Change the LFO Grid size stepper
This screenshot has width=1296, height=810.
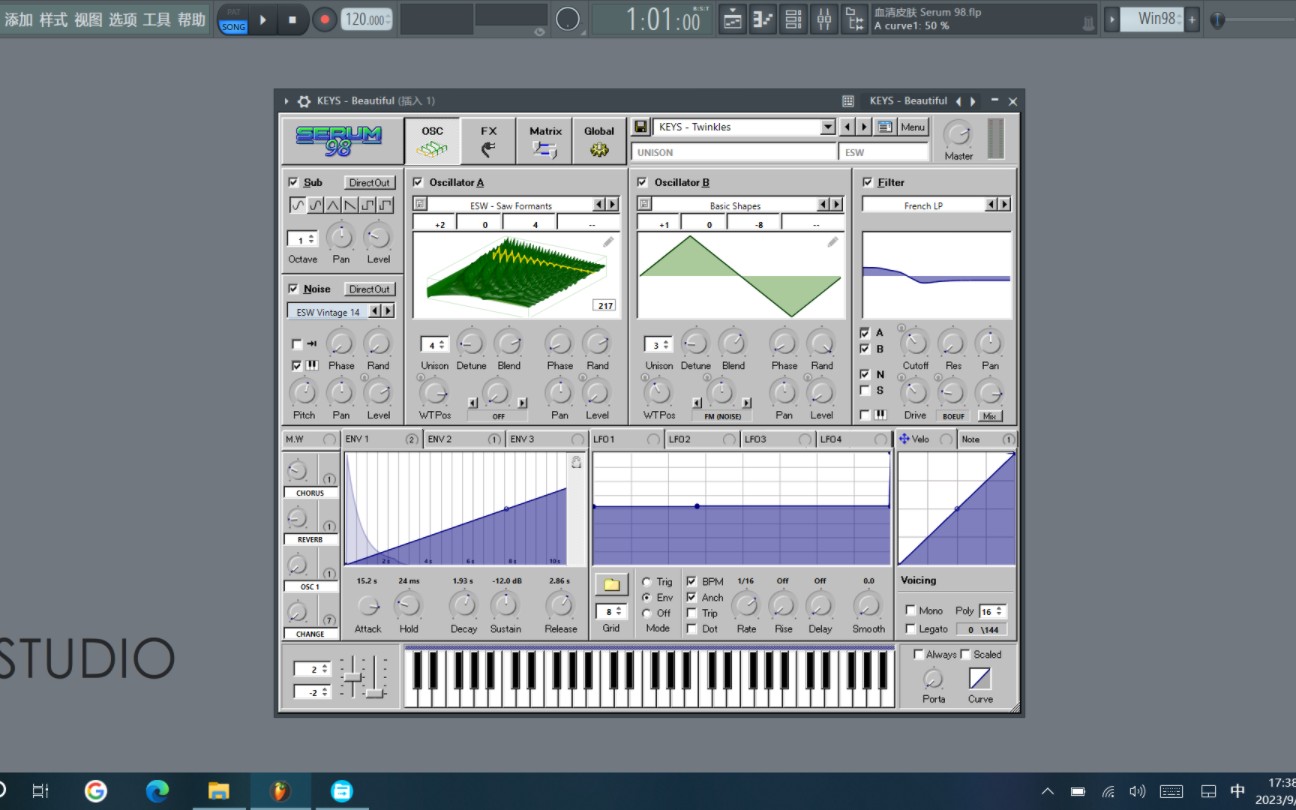tap(611, 611)
